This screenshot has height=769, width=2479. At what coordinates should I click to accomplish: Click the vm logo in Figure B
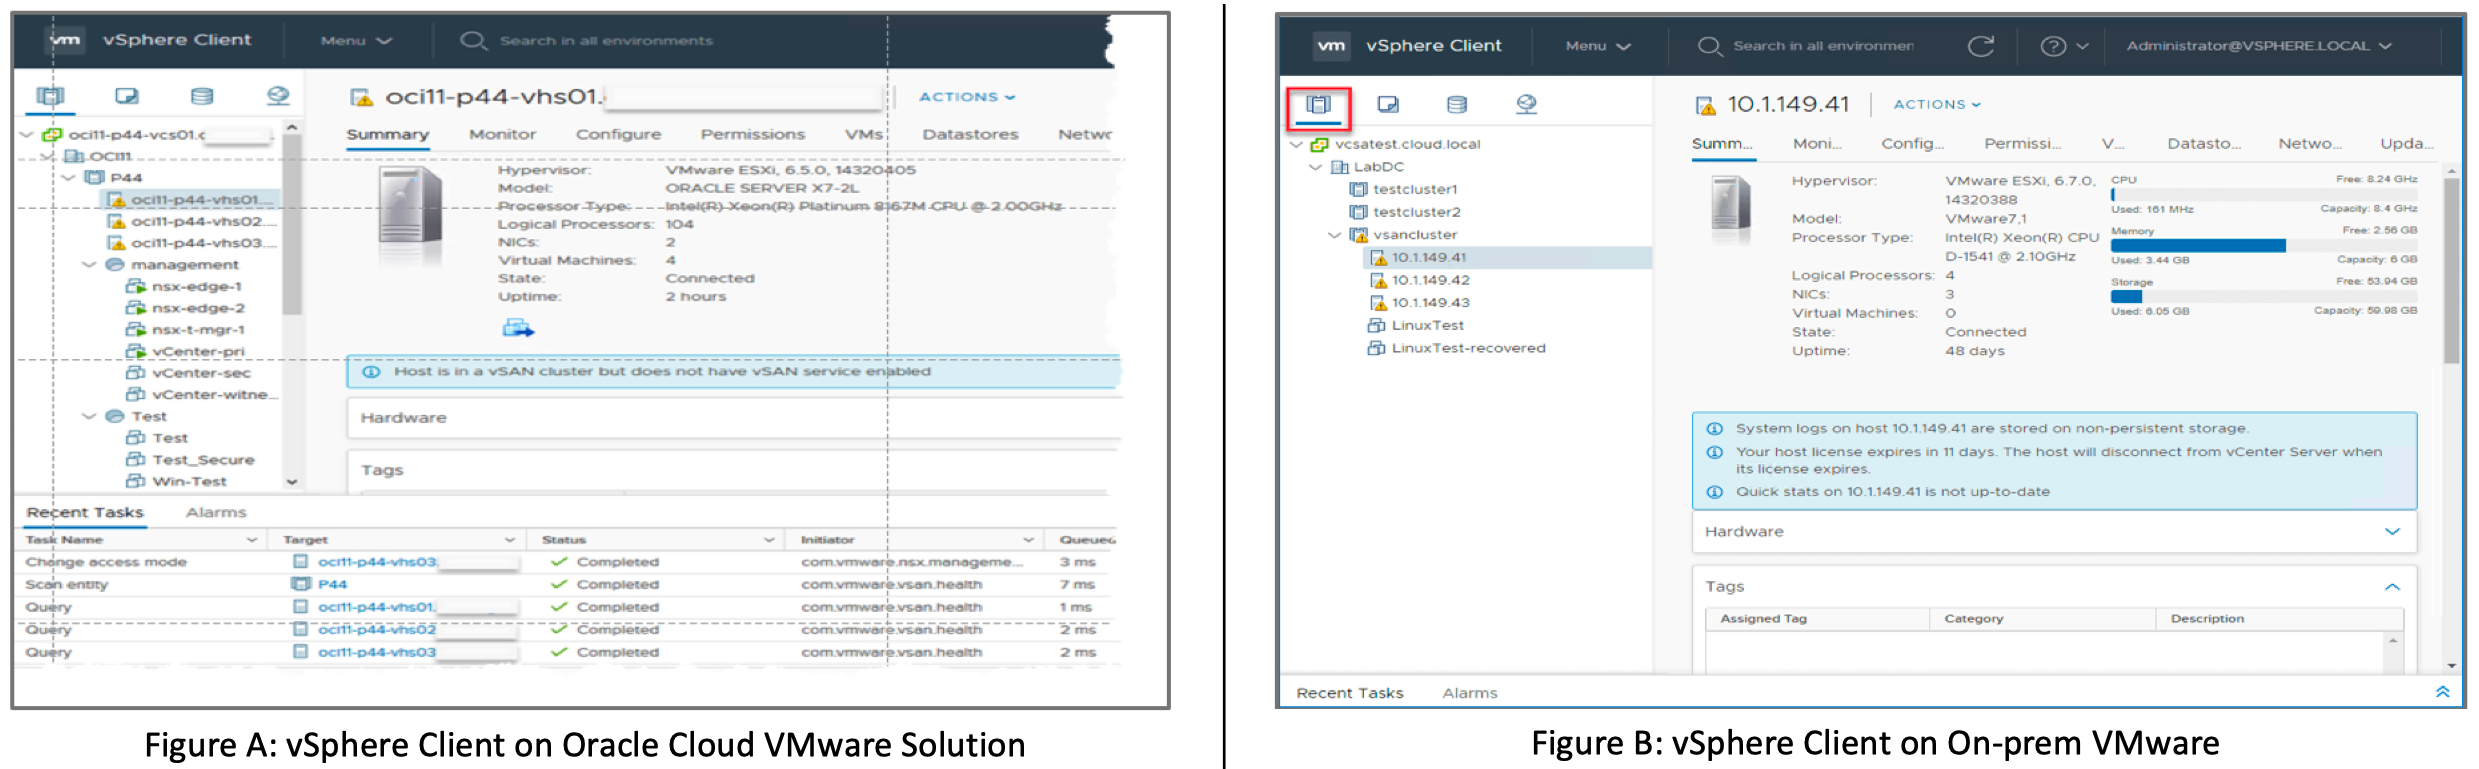(1331, 46)
